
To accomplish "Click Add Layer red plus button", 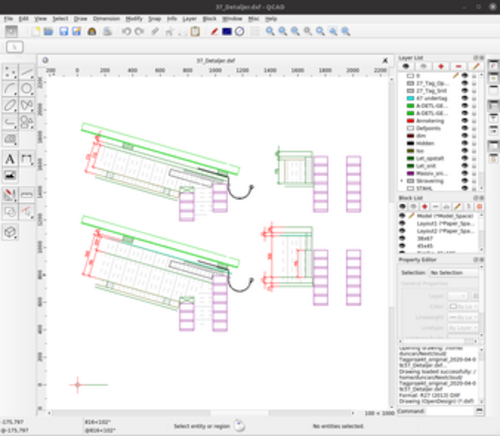I will coord(441,66).
